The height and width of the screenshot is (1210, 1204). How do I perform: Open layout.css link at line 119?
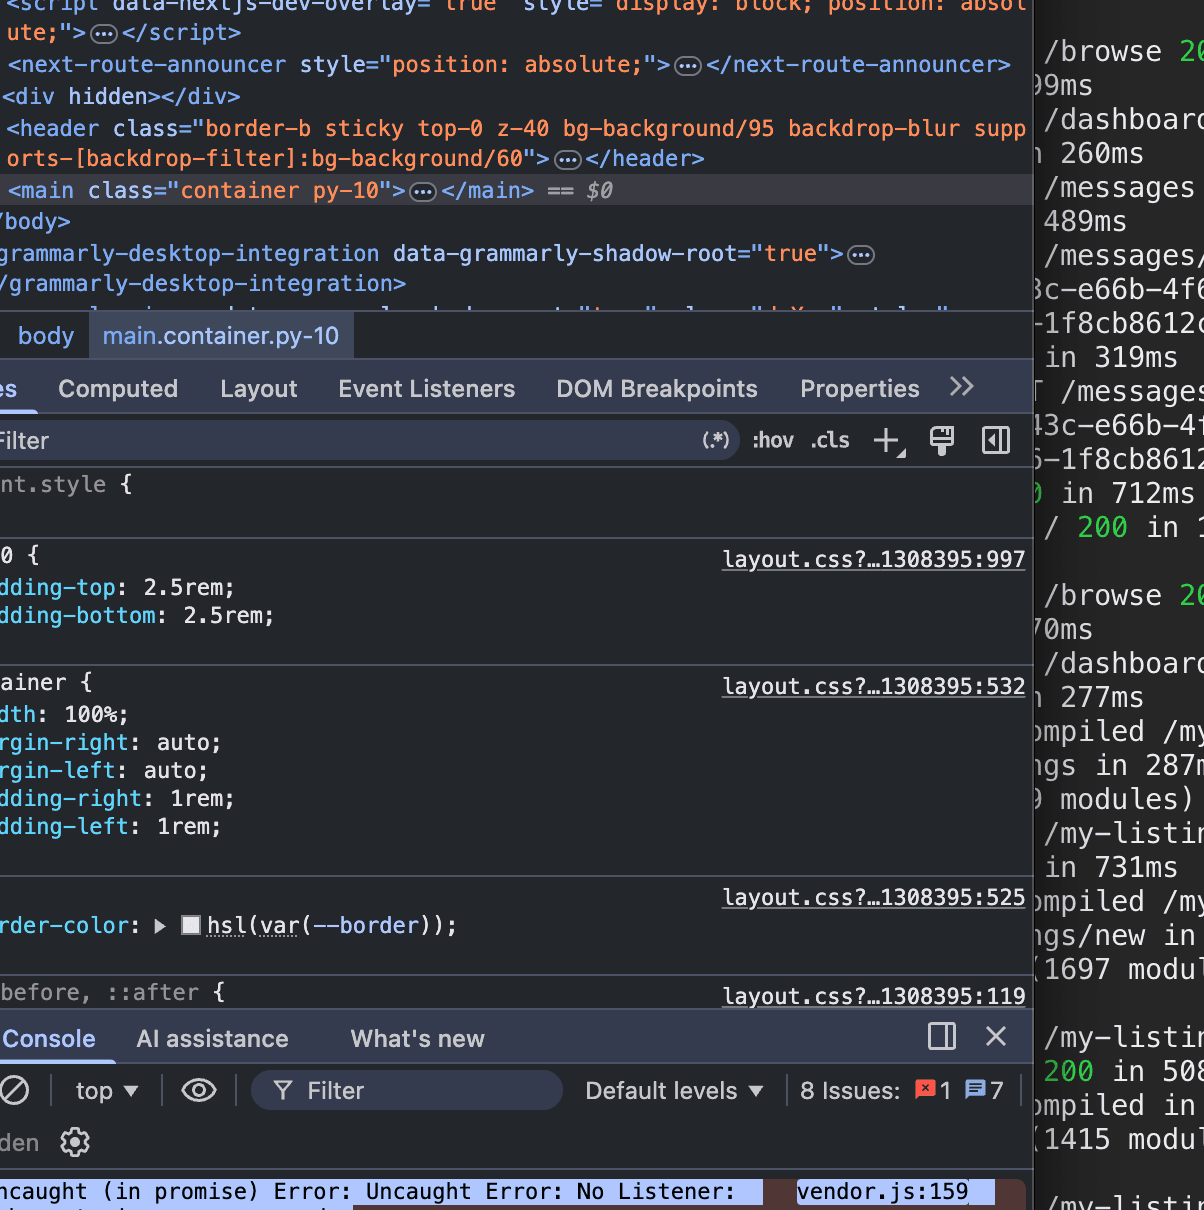click(874, 996)
